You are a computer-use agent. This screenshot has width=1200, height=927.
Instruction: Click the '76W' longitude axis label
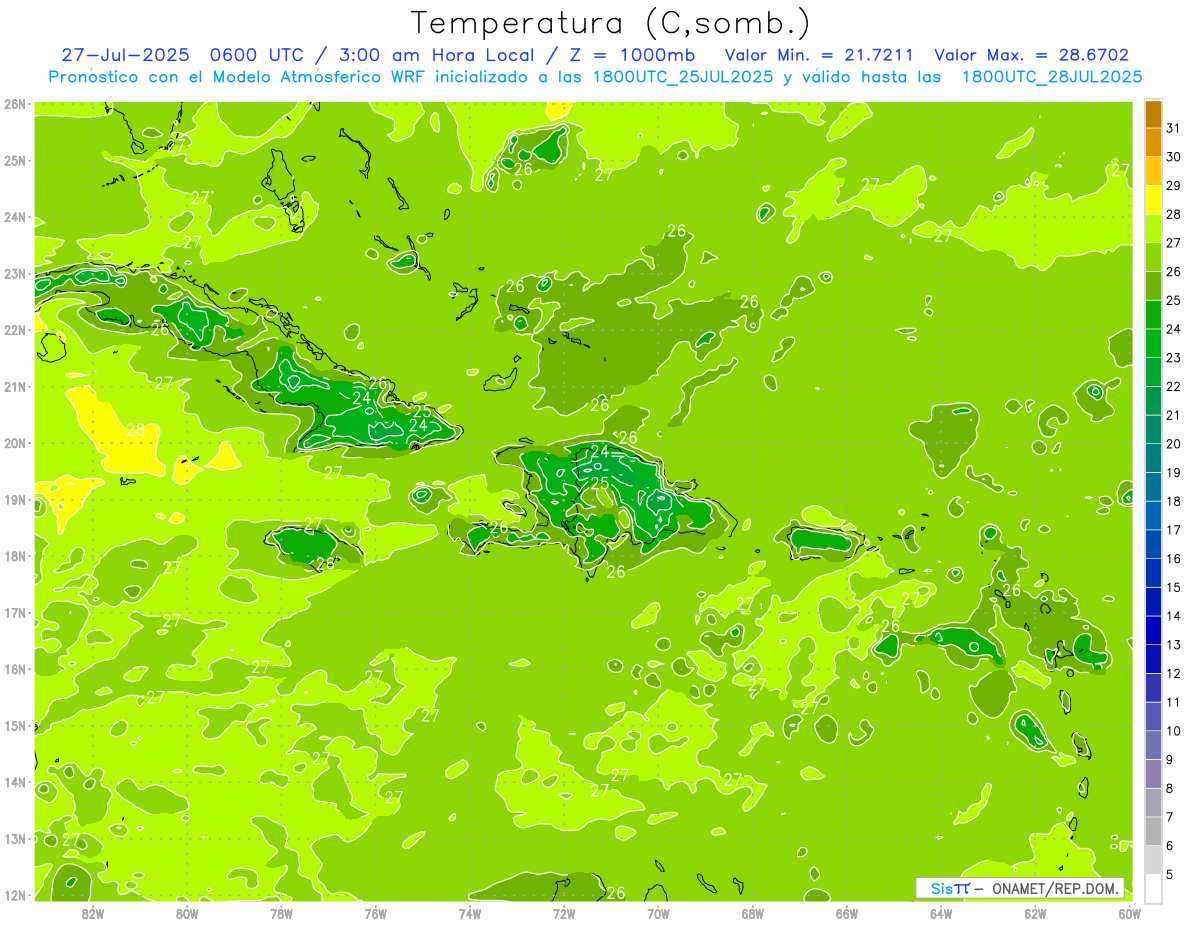pyautogui.click(x=376, y=914)
